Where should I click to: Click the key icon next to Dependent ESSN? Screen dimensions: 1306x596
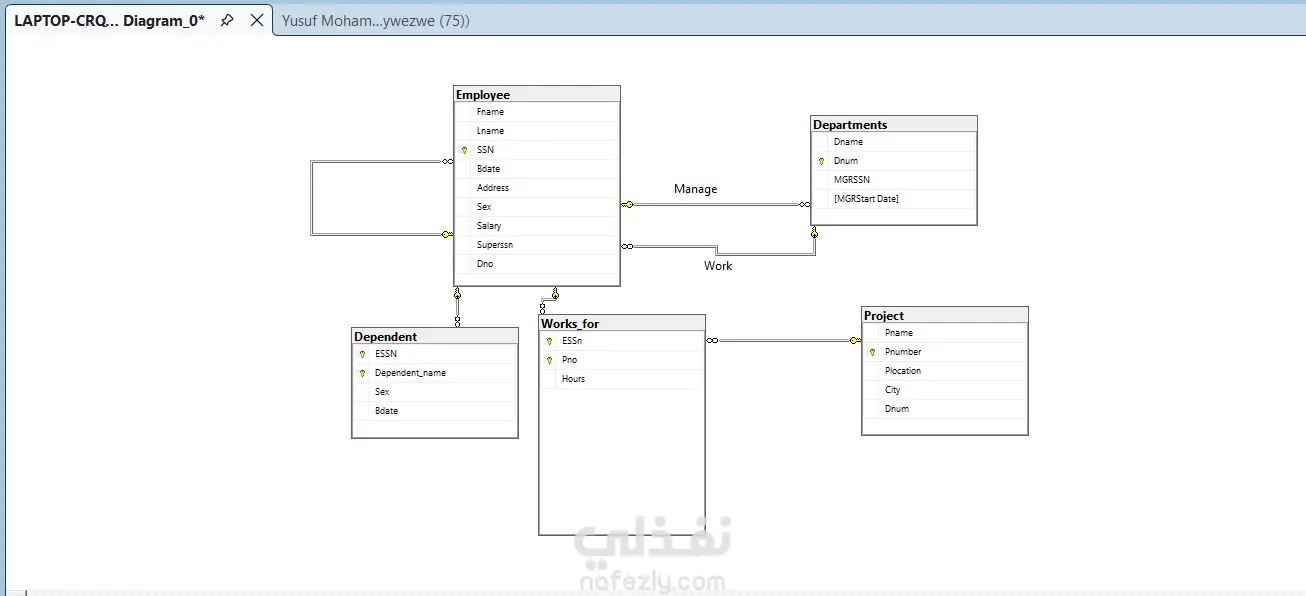[362, 354]
